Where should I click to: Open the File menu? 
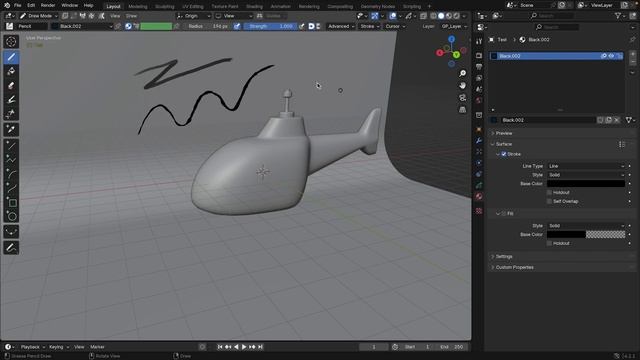tap(17, 5)
